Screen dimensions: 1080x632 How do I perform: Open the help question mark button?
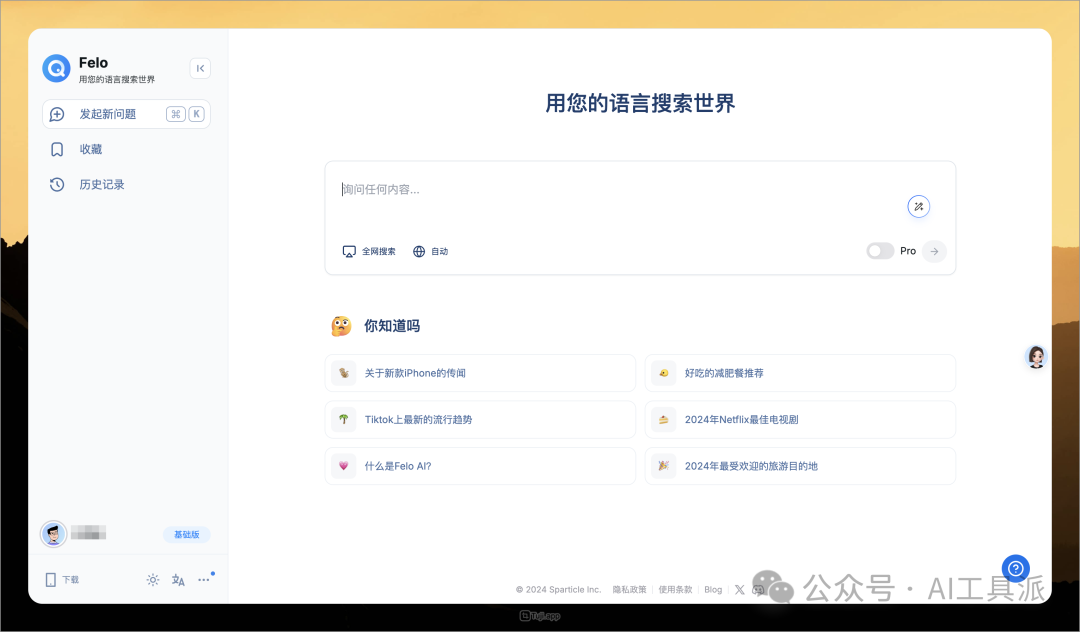click(x=1015, y=568)
